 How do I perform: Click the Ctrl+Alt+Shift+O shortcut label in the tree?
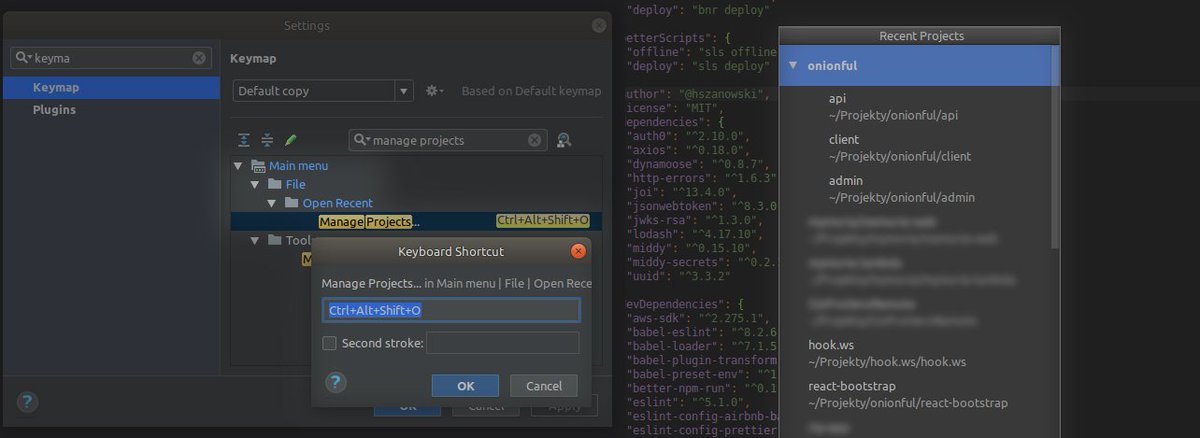tap(543, 221)
